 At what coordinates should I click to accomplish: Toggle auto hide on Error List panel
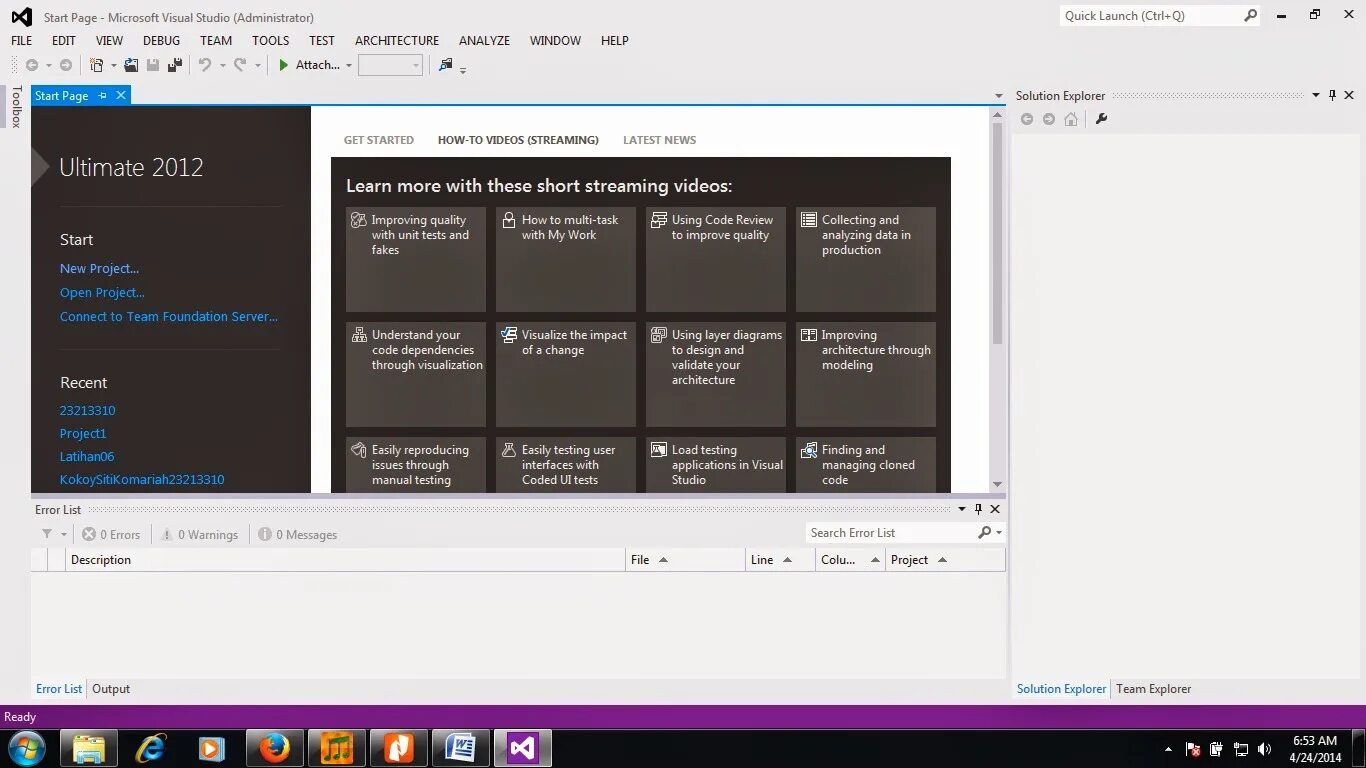(x=979, y=509)
